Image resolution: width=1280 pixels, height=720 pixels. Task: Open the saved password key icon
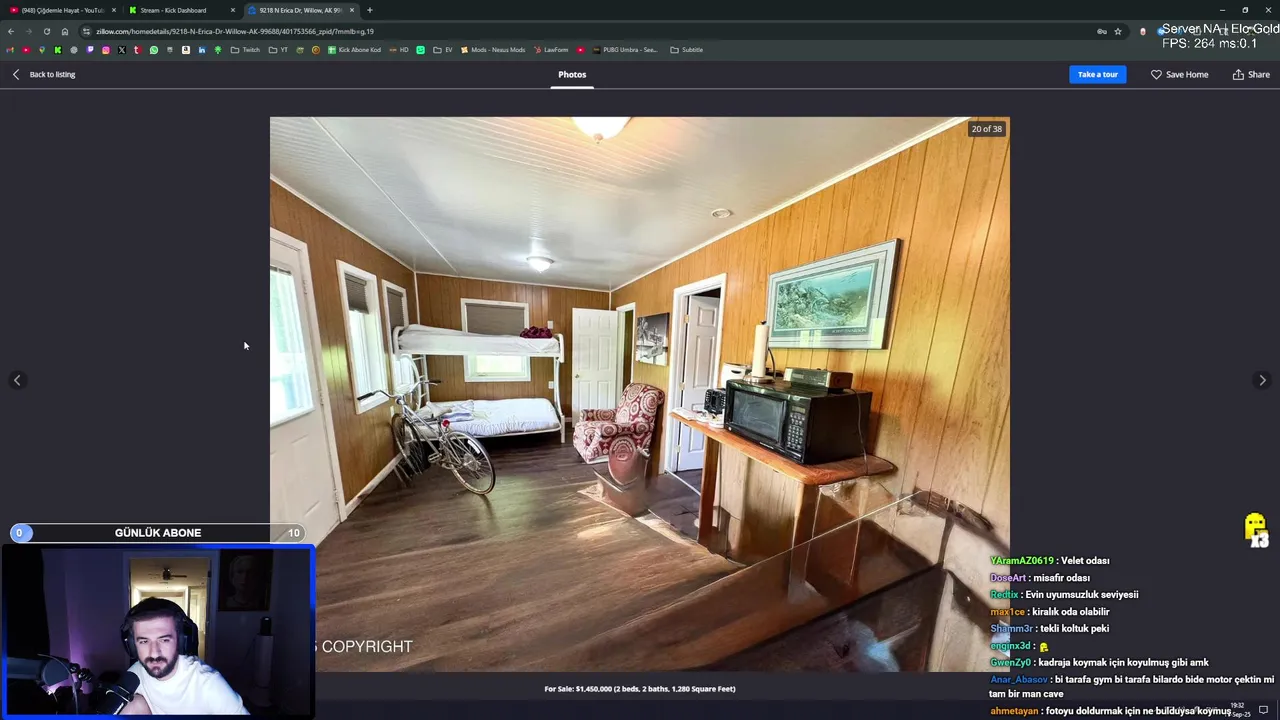tap(1102, 31)
